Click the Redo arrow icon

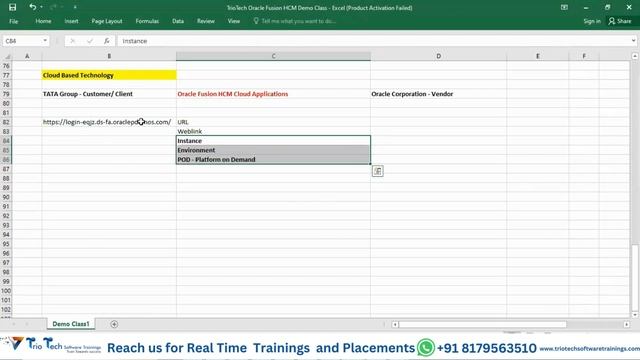(53, 7)
